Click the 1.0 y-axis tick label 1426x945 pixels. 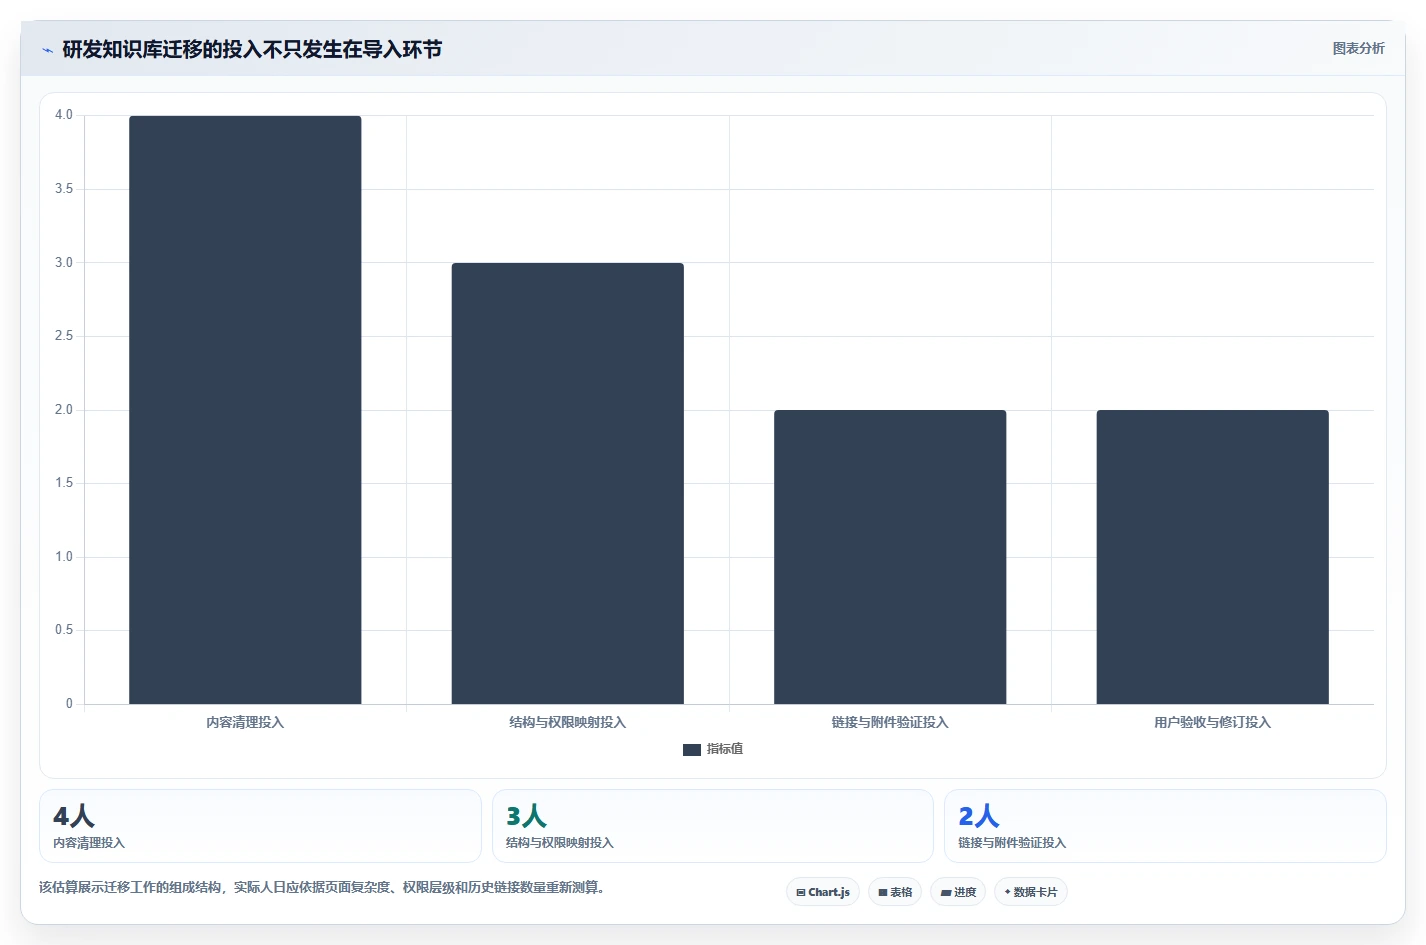pos(64,557)
